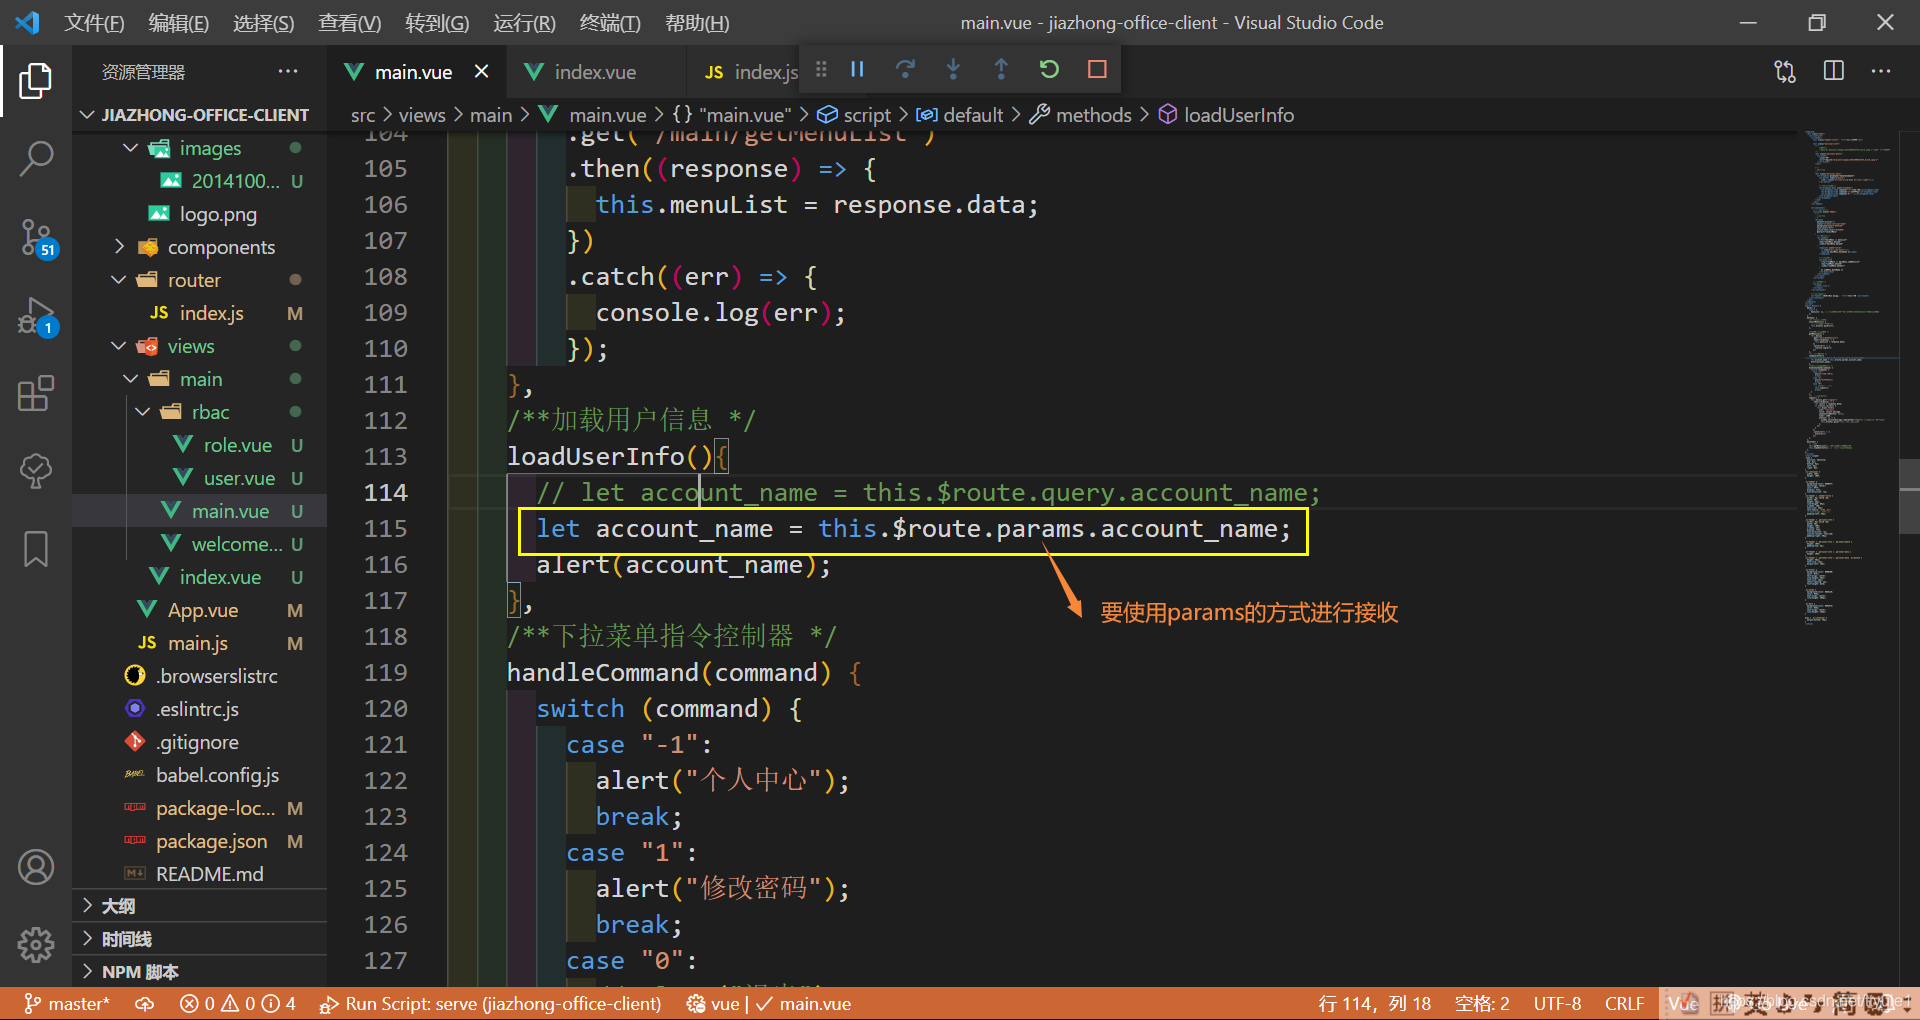Click the vue | main.vue status item
Viewport: 1920px width, 1020px height.
tap(769, 1003)
